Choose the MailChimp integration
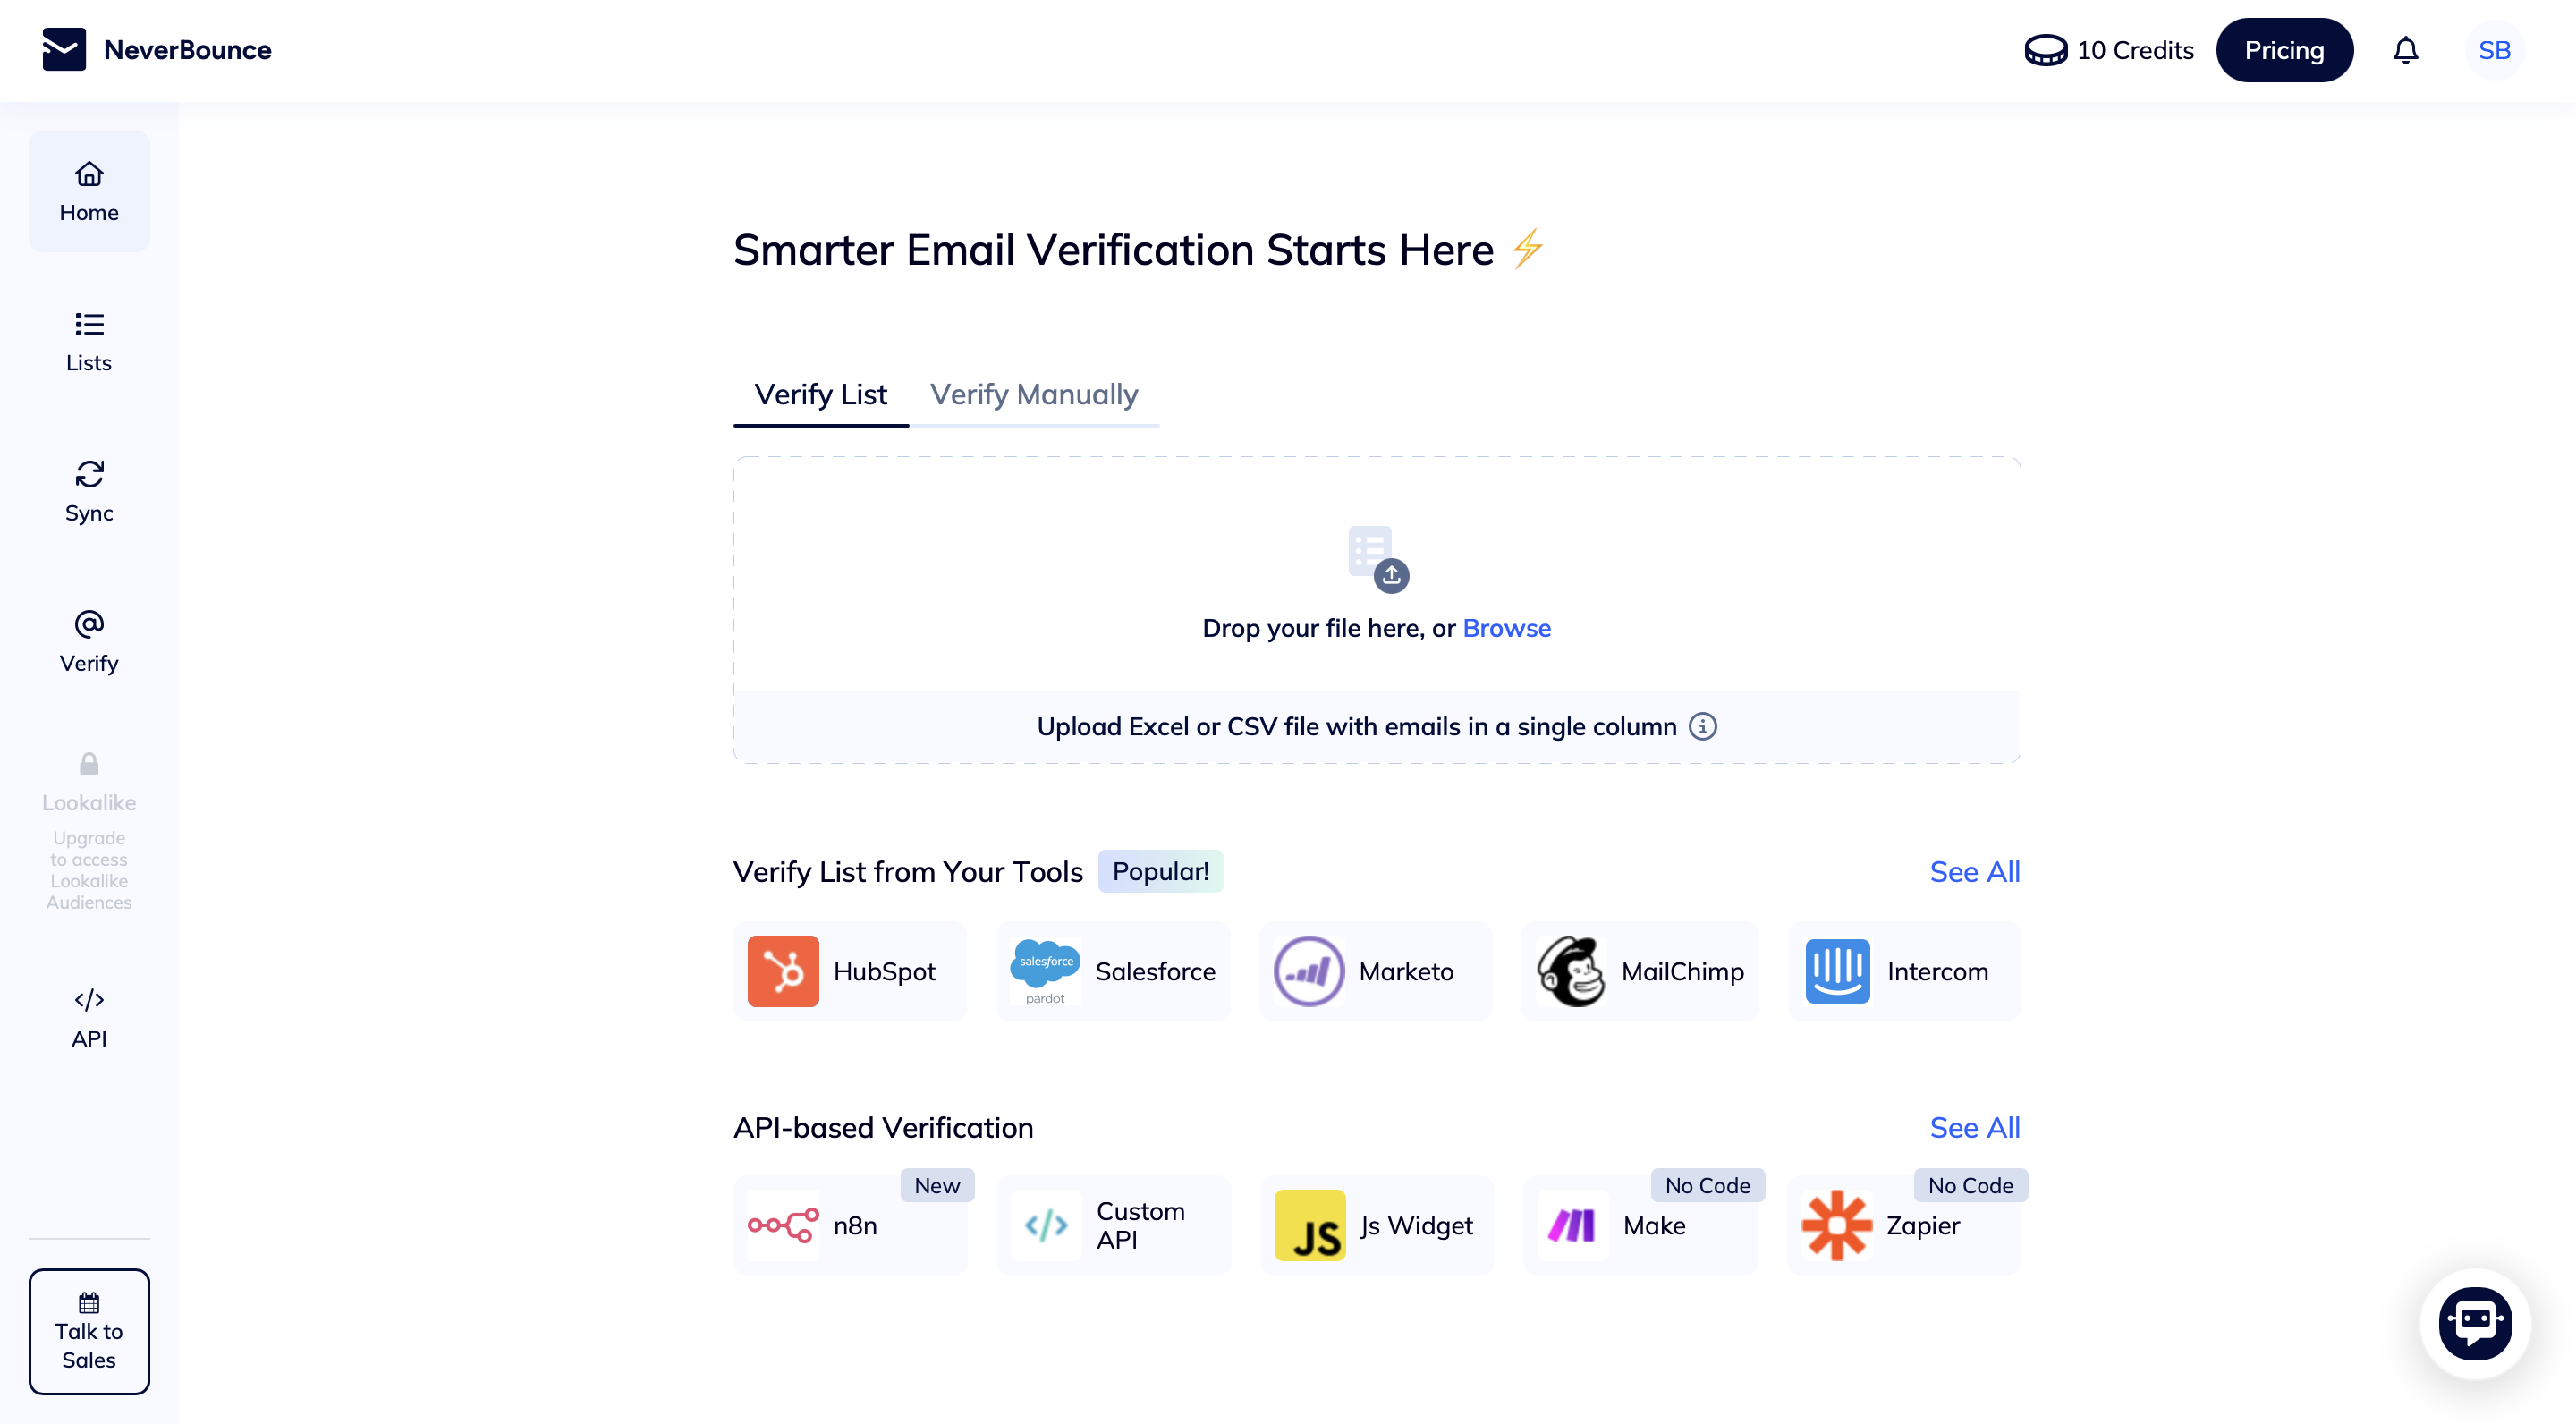Viewport: 2576px width, 1424px height. coord(1640,971)
